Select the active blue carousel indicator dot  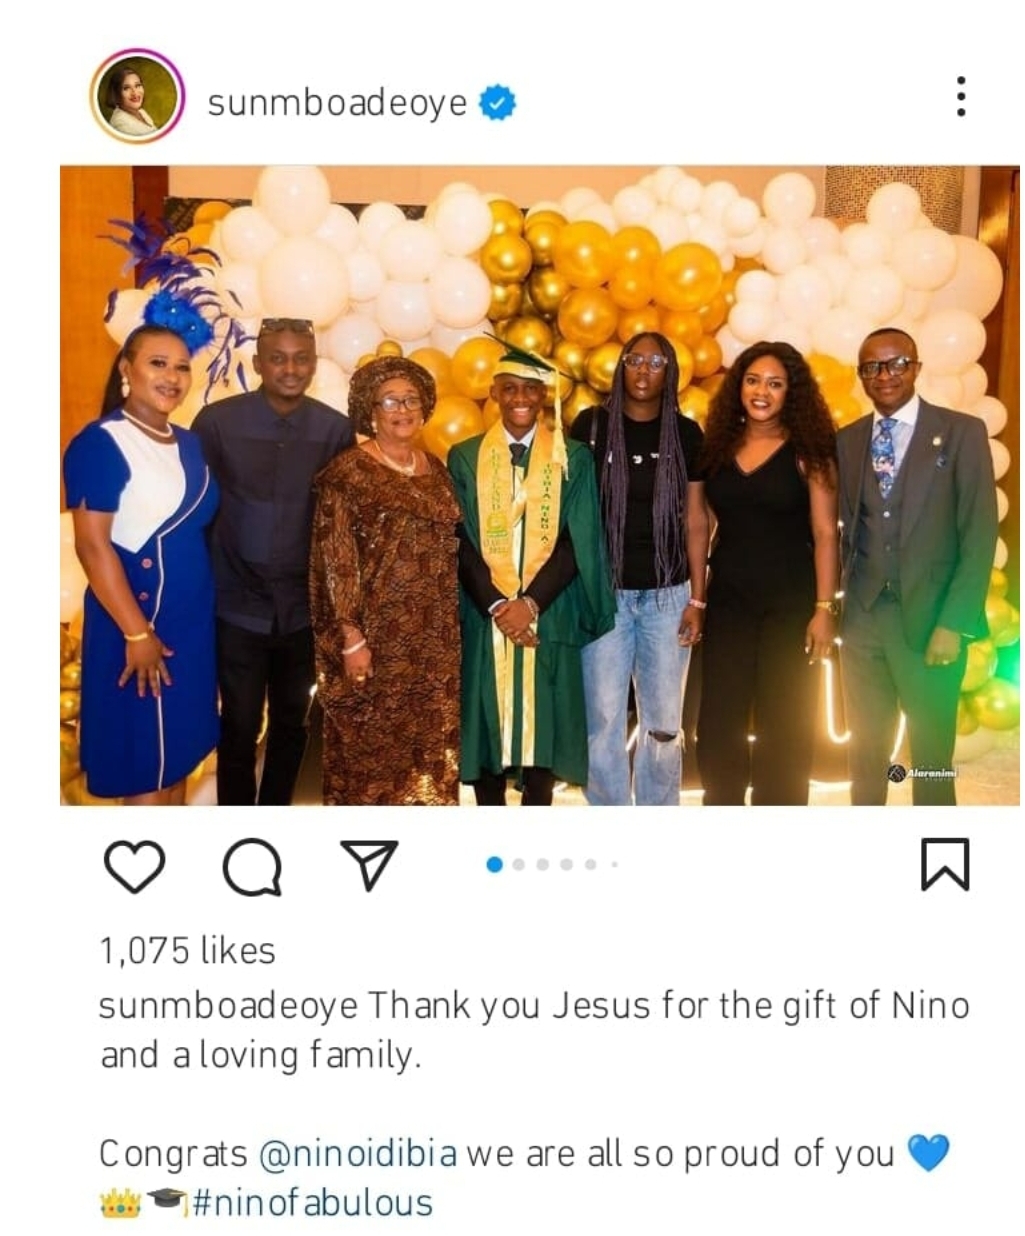coord(494,864)
